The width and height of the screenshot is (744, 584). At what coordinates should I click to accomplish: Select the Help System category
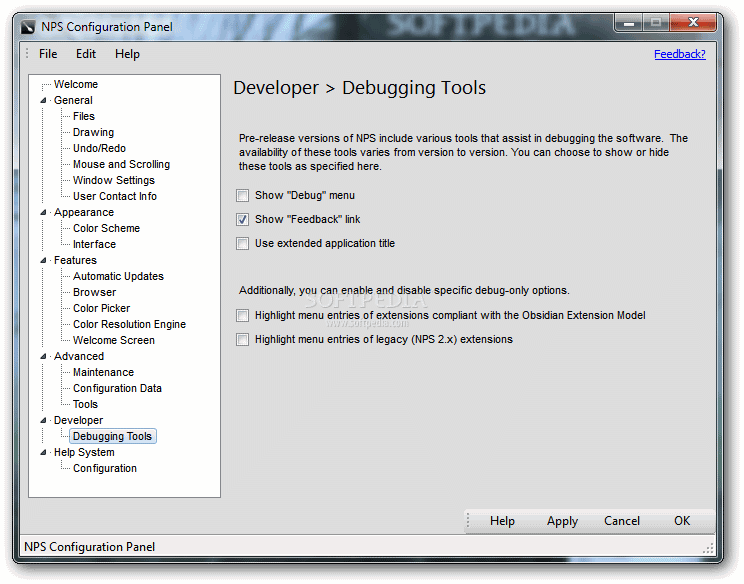click(x=84, y=453)
